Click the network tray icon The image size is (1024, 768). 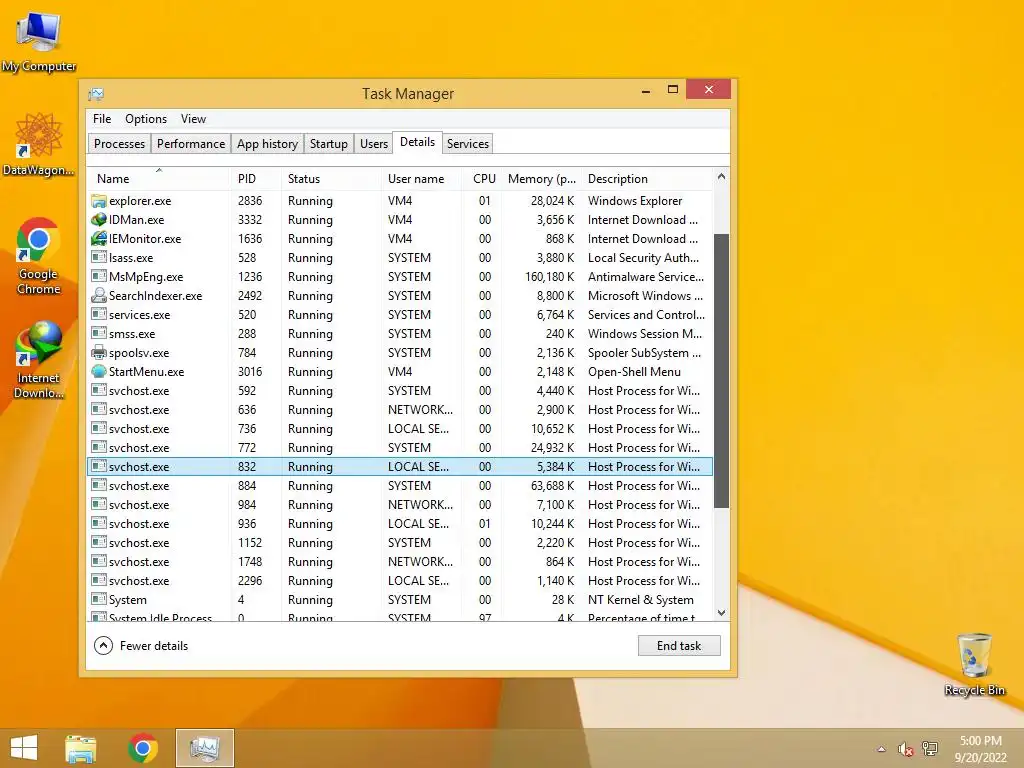click(x=930, y=749)
